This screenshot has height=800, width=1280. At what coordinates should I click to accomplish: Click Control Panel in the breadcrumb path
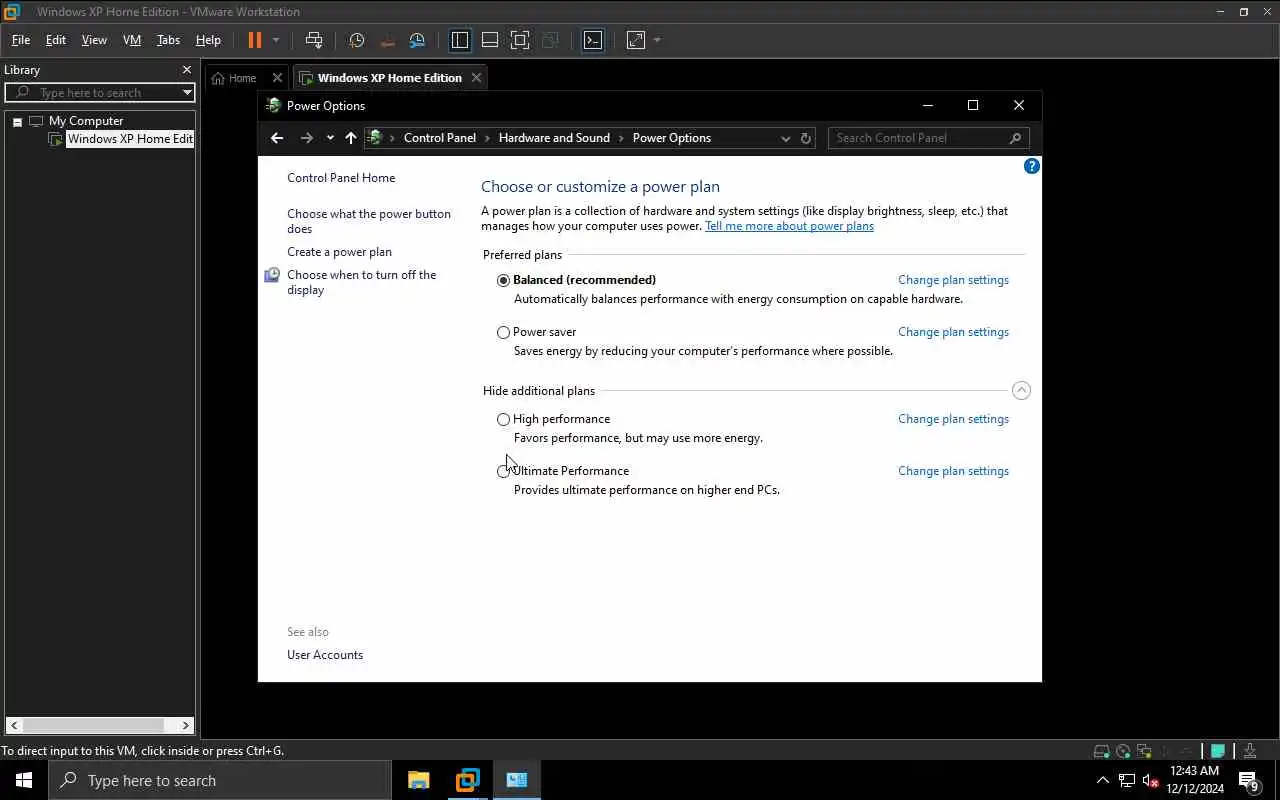coord(440,138)
